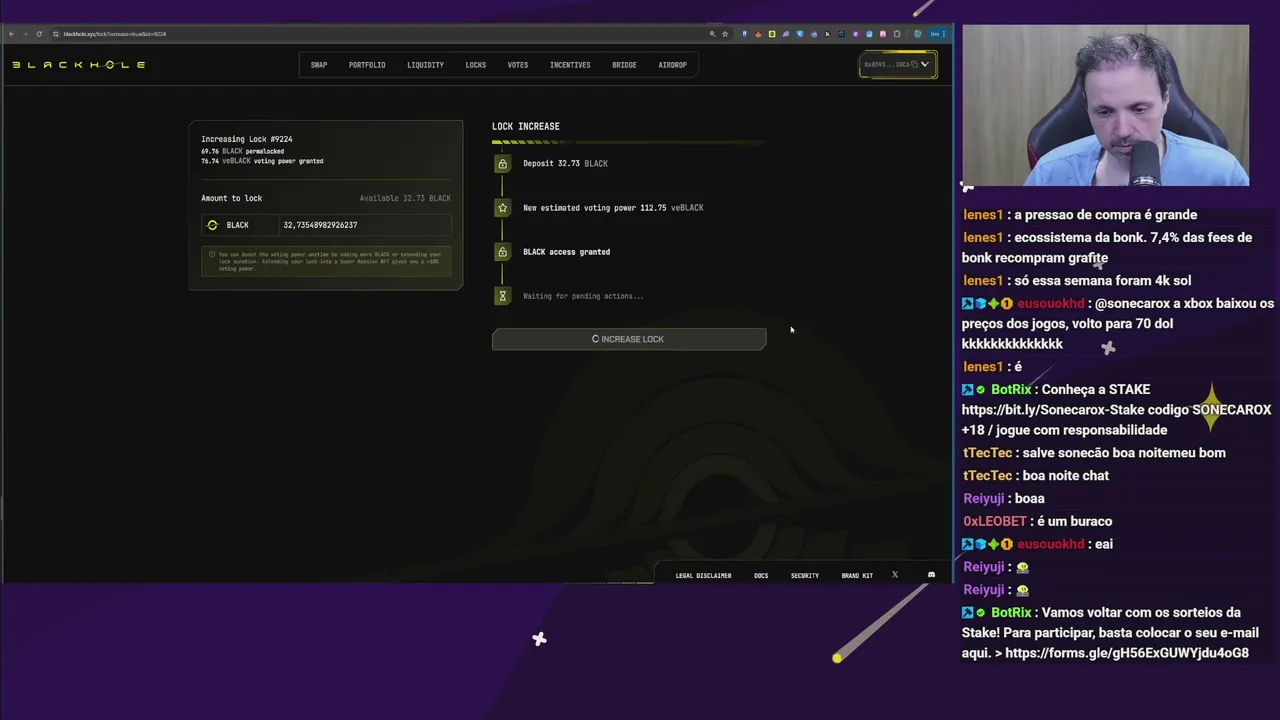Click the first BotRix username in chat
This screenshot has height=720, width=1280.
tap(1011, 389)
